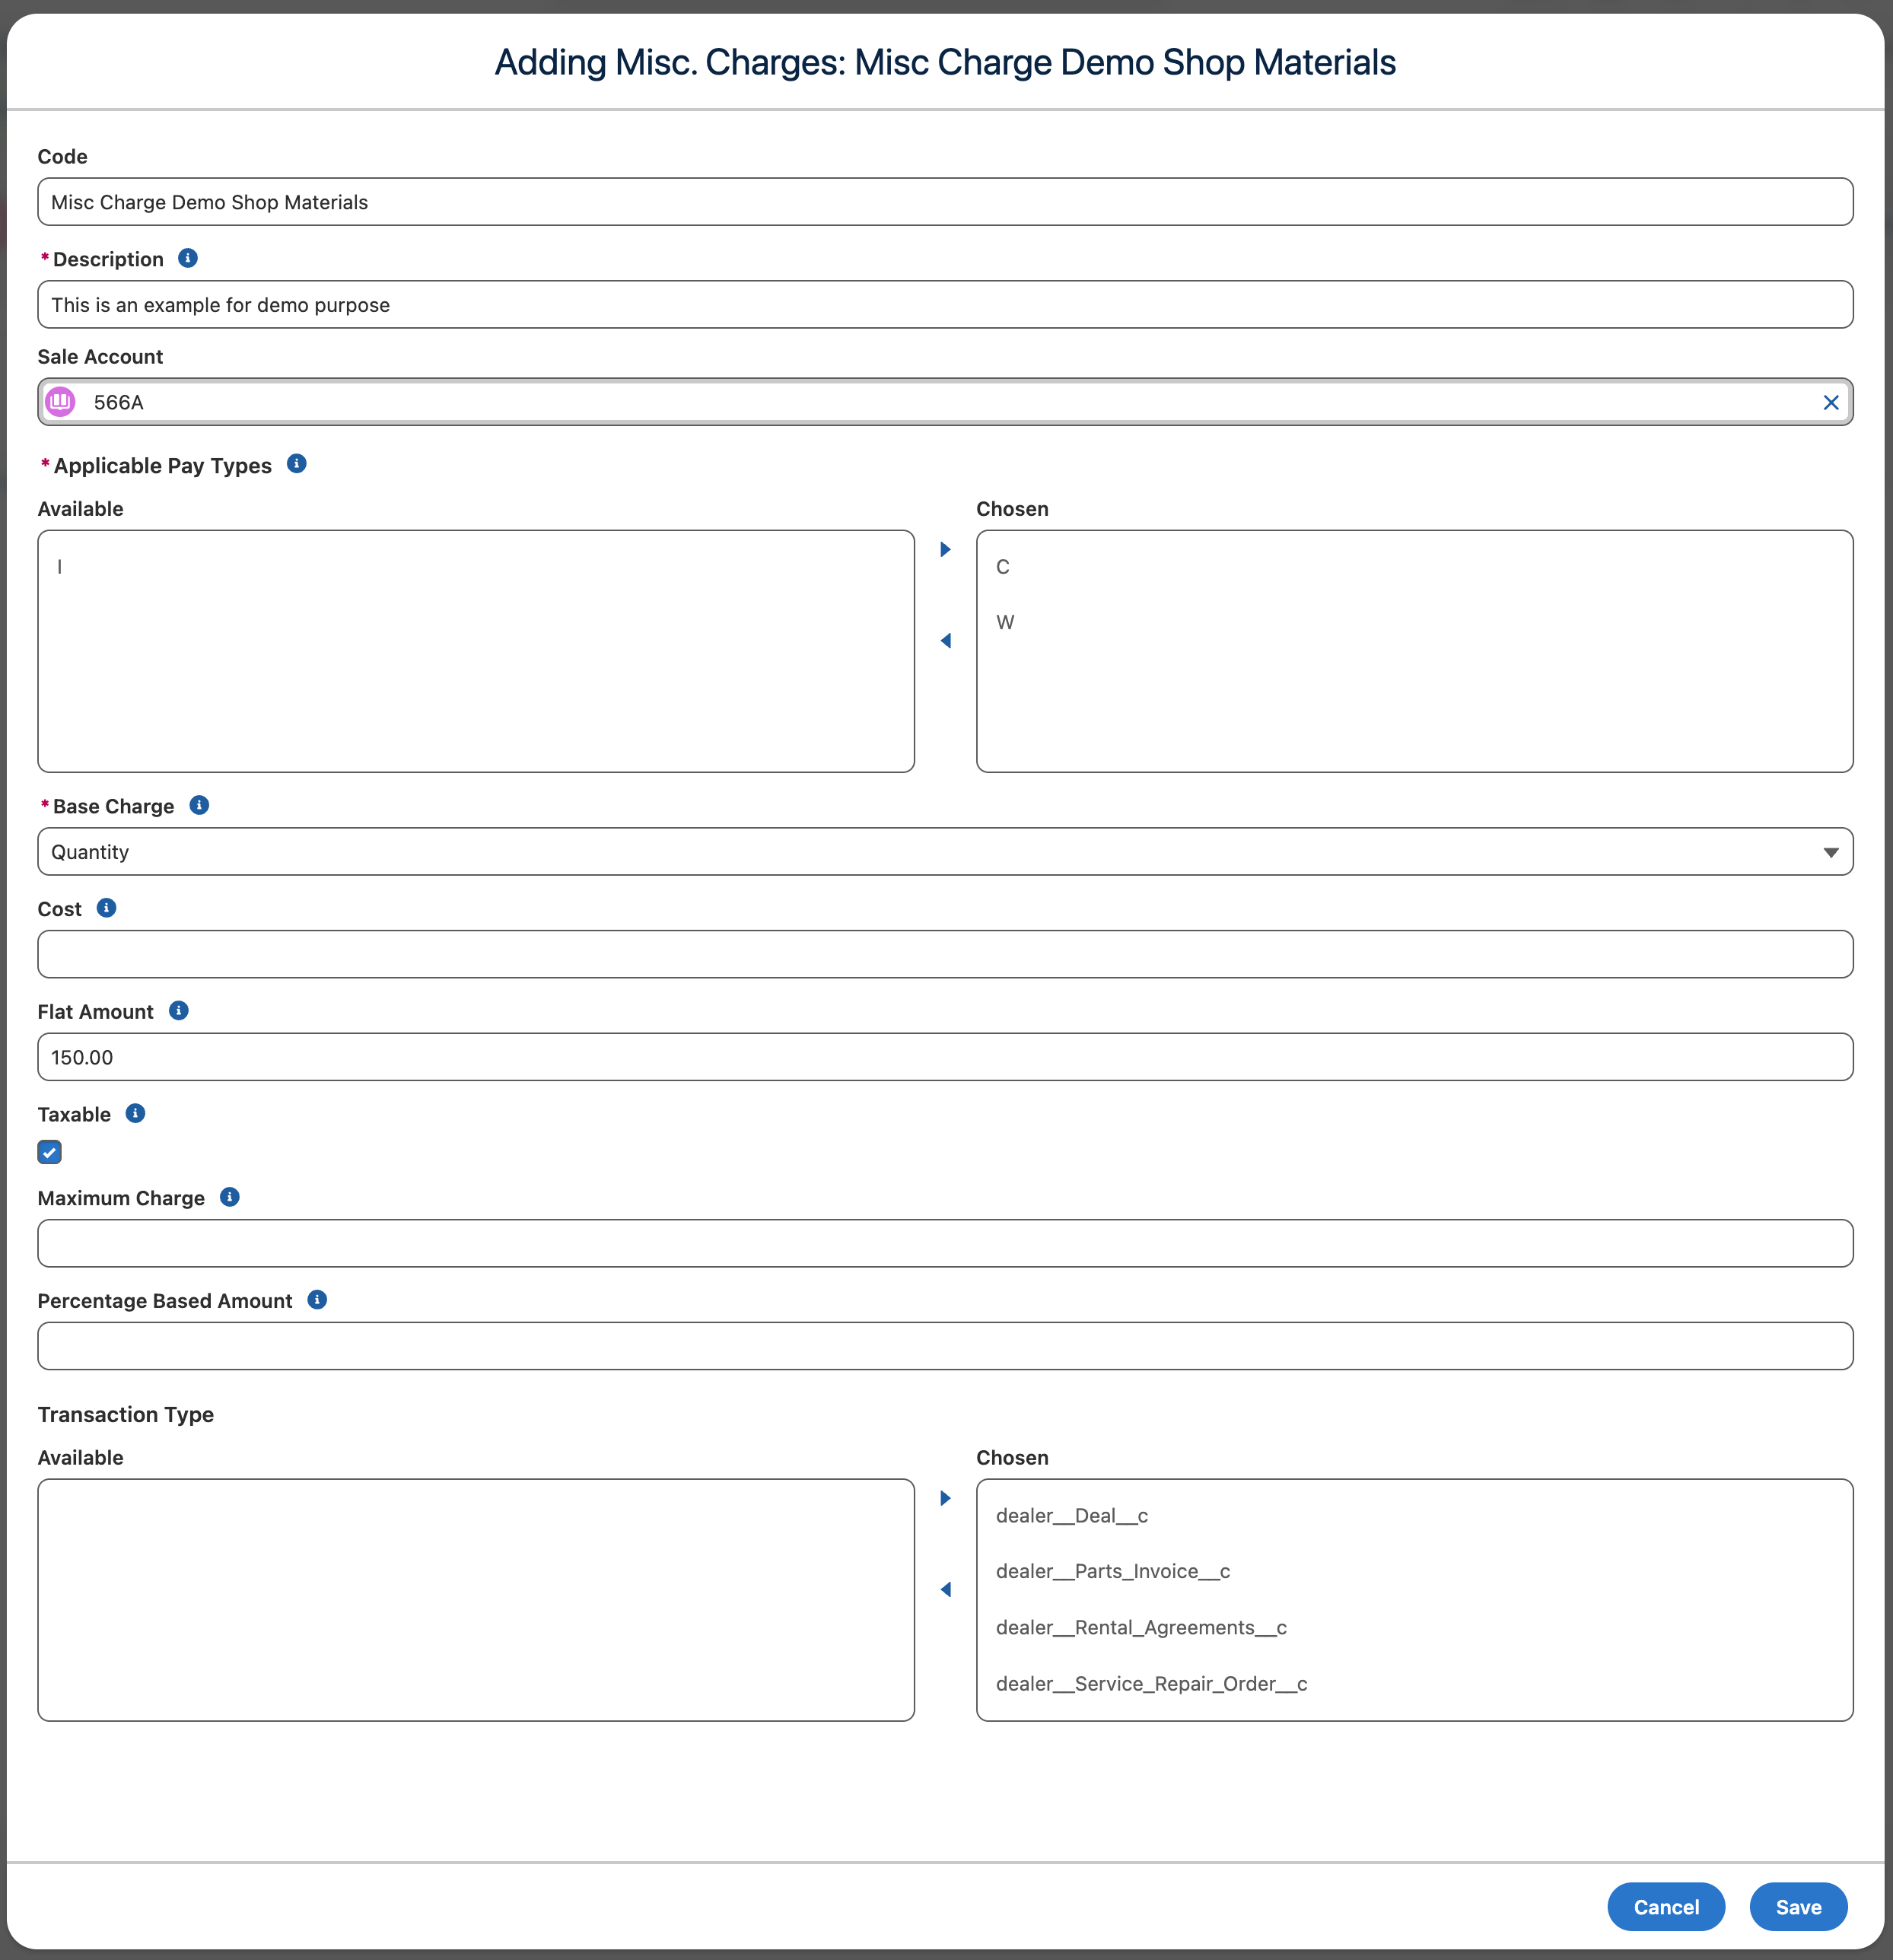This screenshot has height=1960, width=1893.
Task: Click the Percentage Based Amount info icon
Action: (x=317, y=1300)
